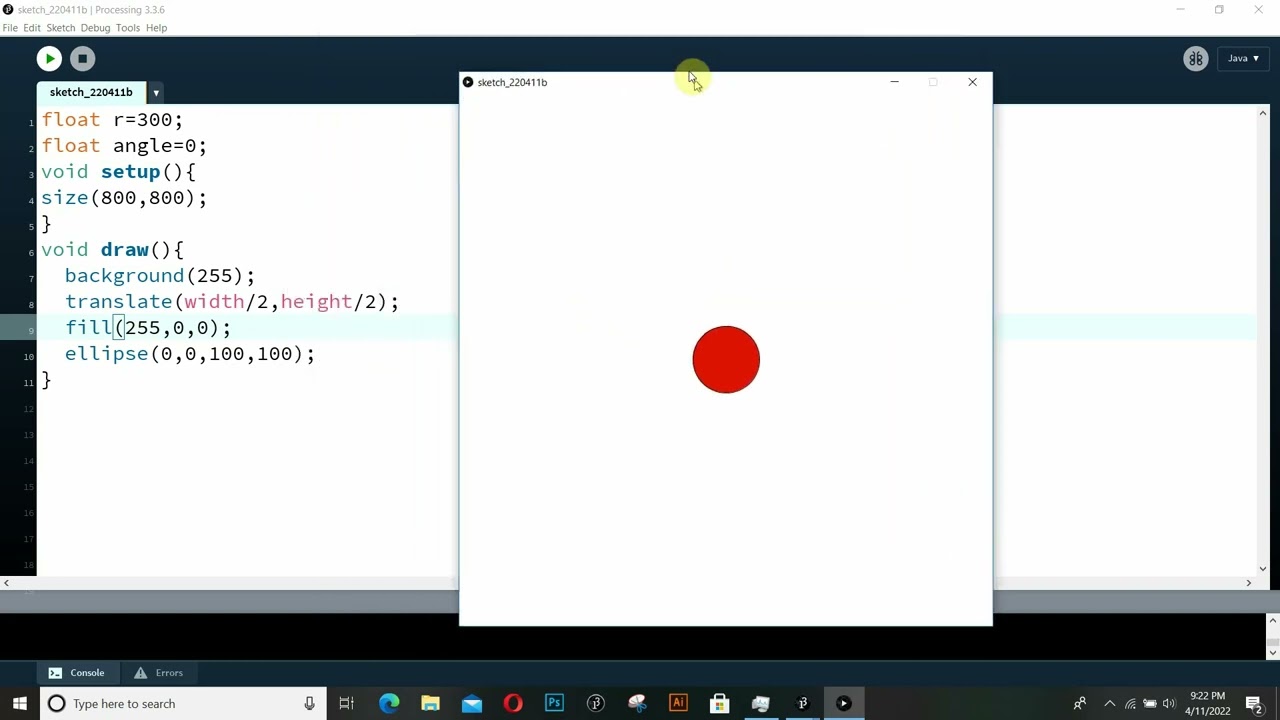The image size is (1280, 720).
Task: Launch Opera browser from the taskbar
Action: point(513,703)
